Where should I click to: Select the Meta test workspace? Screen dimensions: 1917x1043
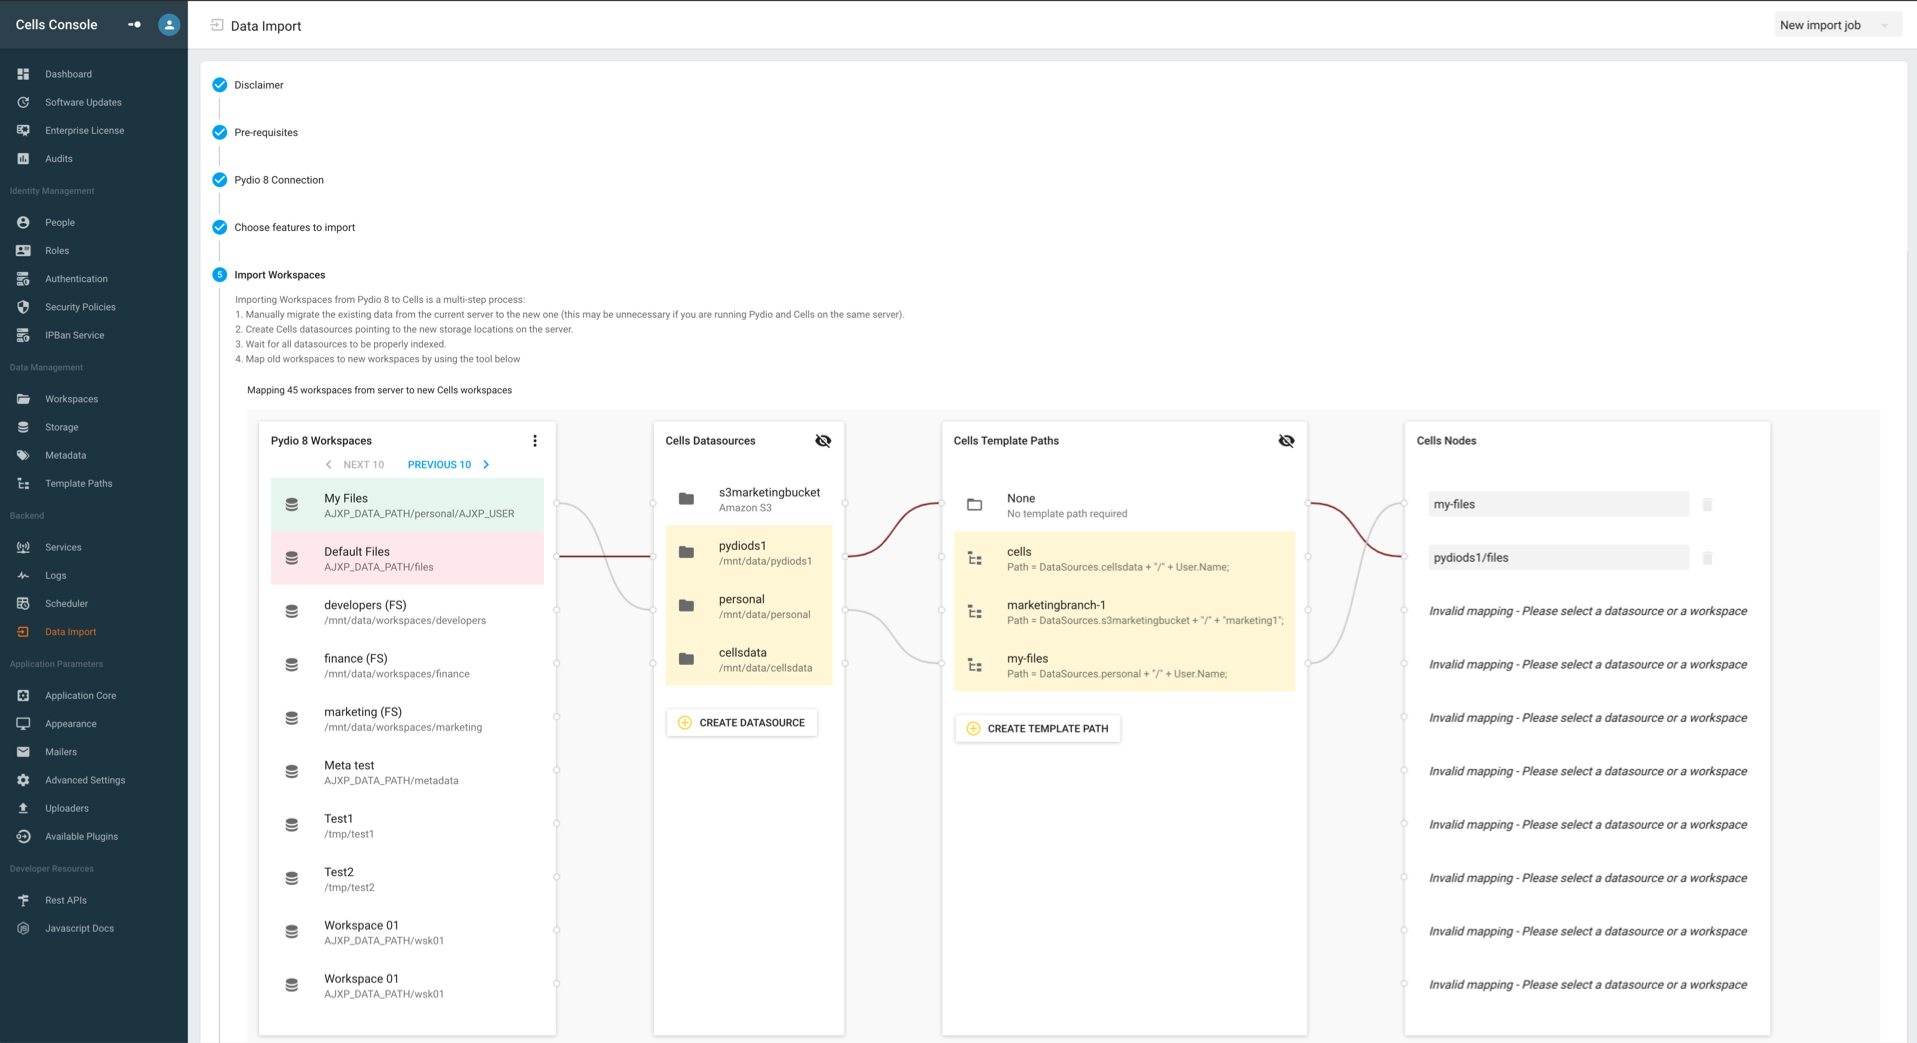407,772
